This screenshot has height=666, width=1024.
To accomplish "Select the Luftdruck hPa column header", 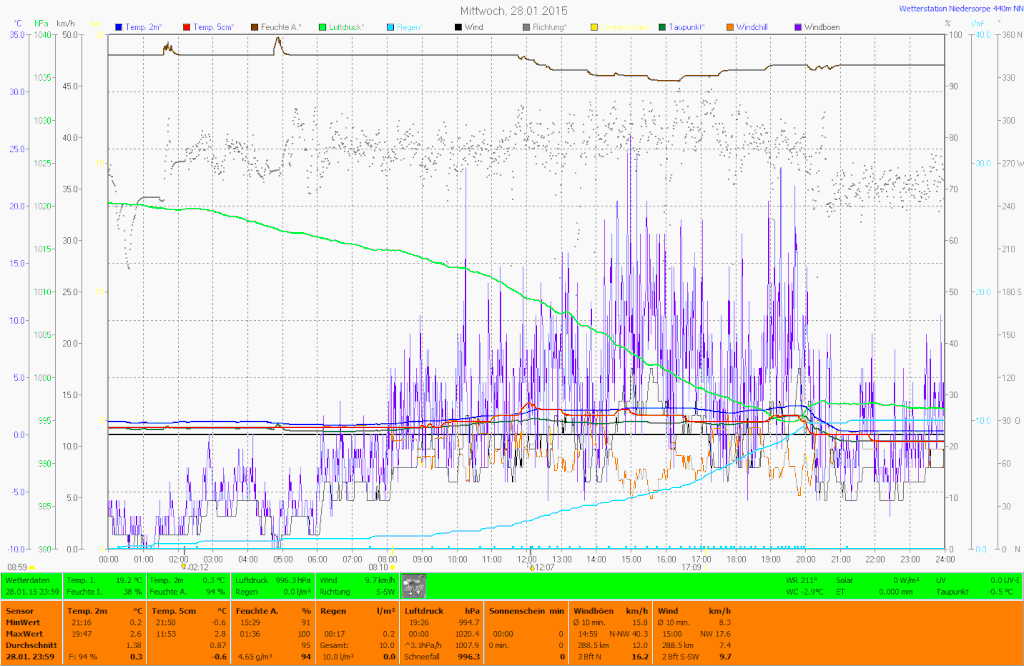I will [x=440, y=610].
